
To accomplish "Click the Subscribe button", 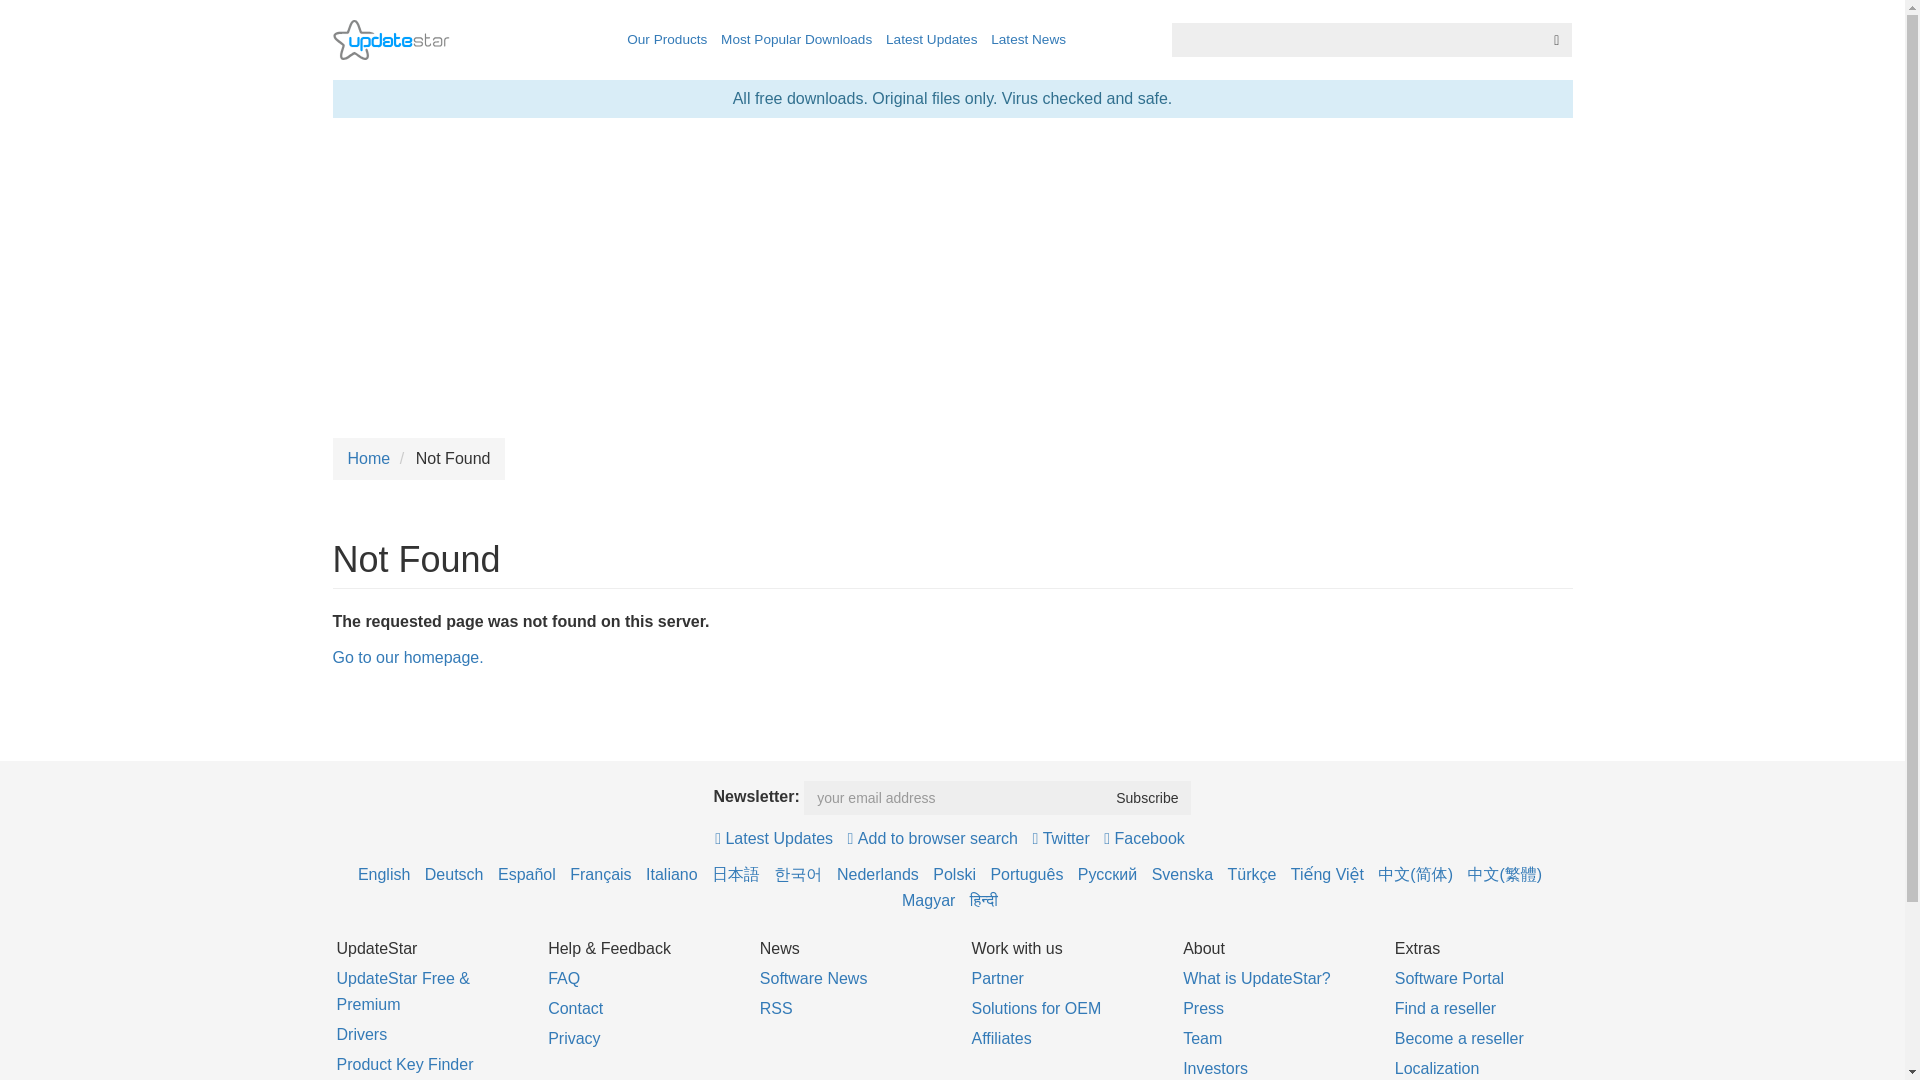I will pos(1147,798).
